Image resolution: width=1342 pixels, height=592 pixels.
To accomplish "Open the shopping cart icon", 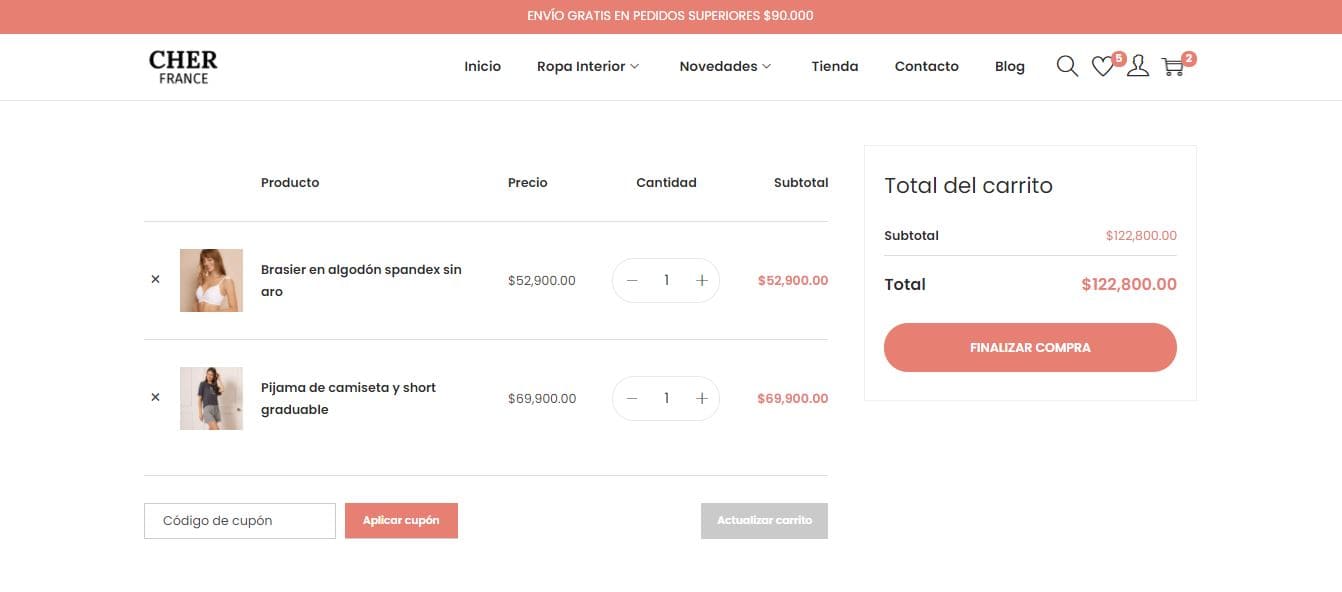I will click(x=1173, y=67).
